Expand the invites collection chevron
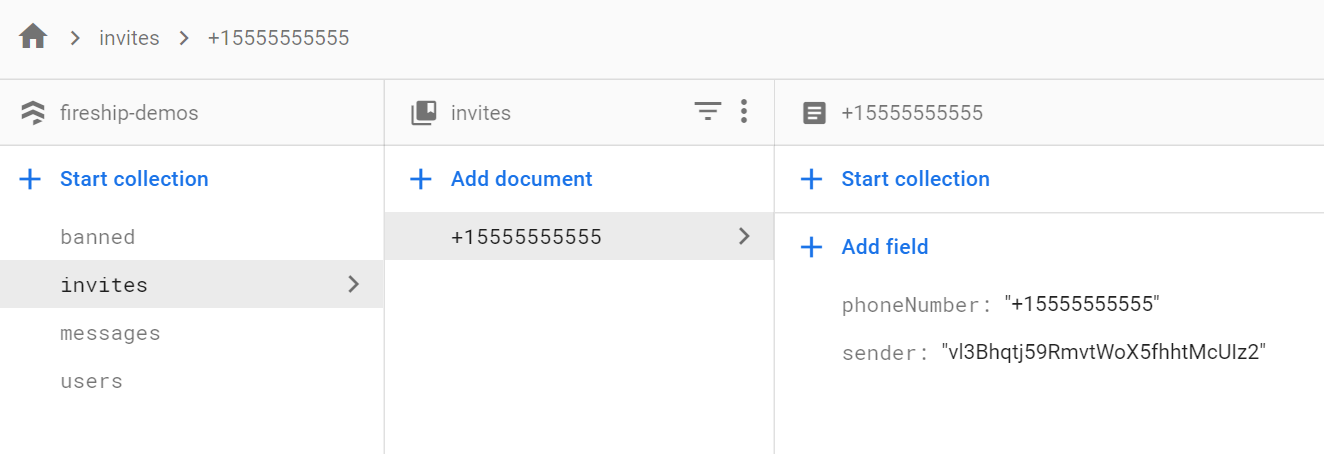1324x454 pixels. point(353,285)
